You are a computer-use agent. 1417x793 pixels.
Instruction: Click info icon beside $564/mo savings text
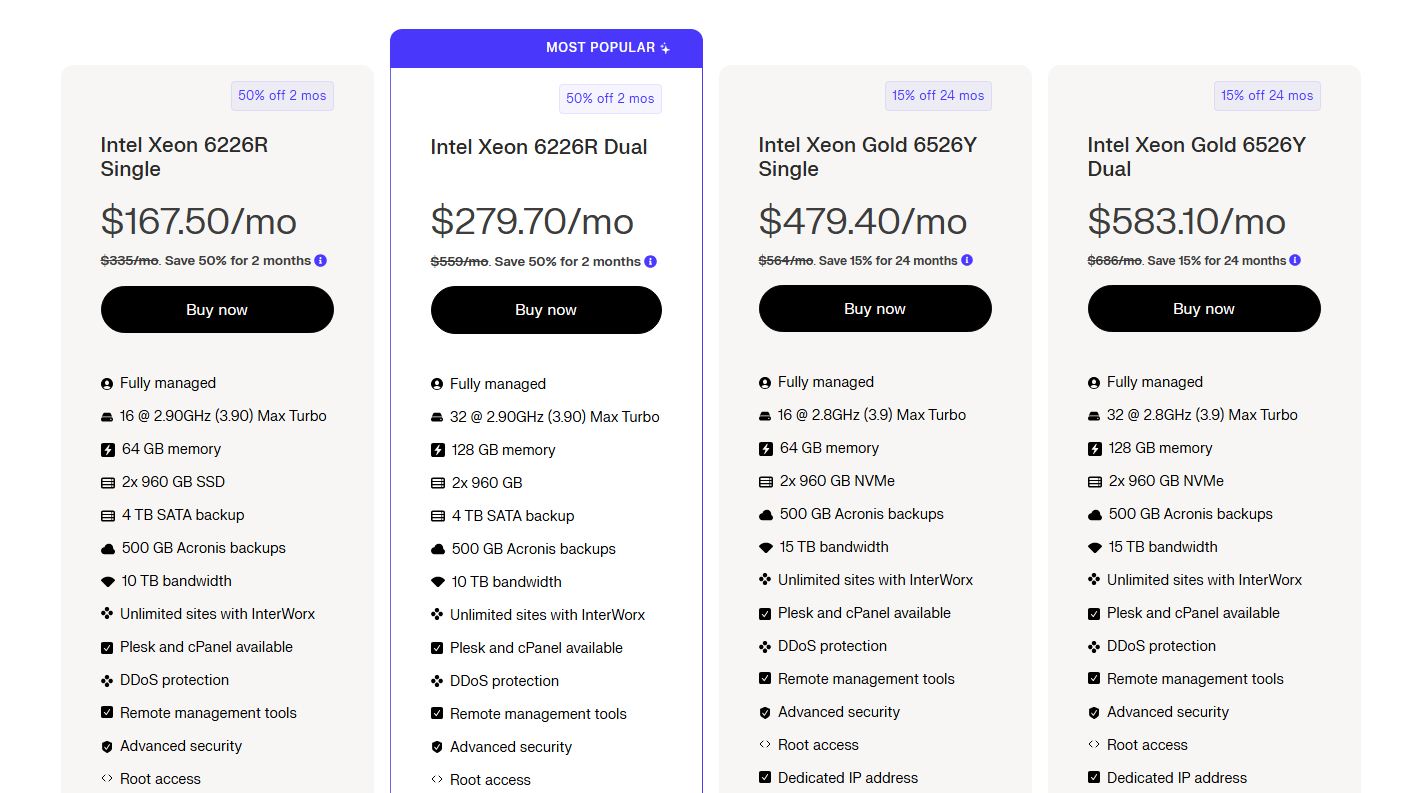tap(967, 261)
